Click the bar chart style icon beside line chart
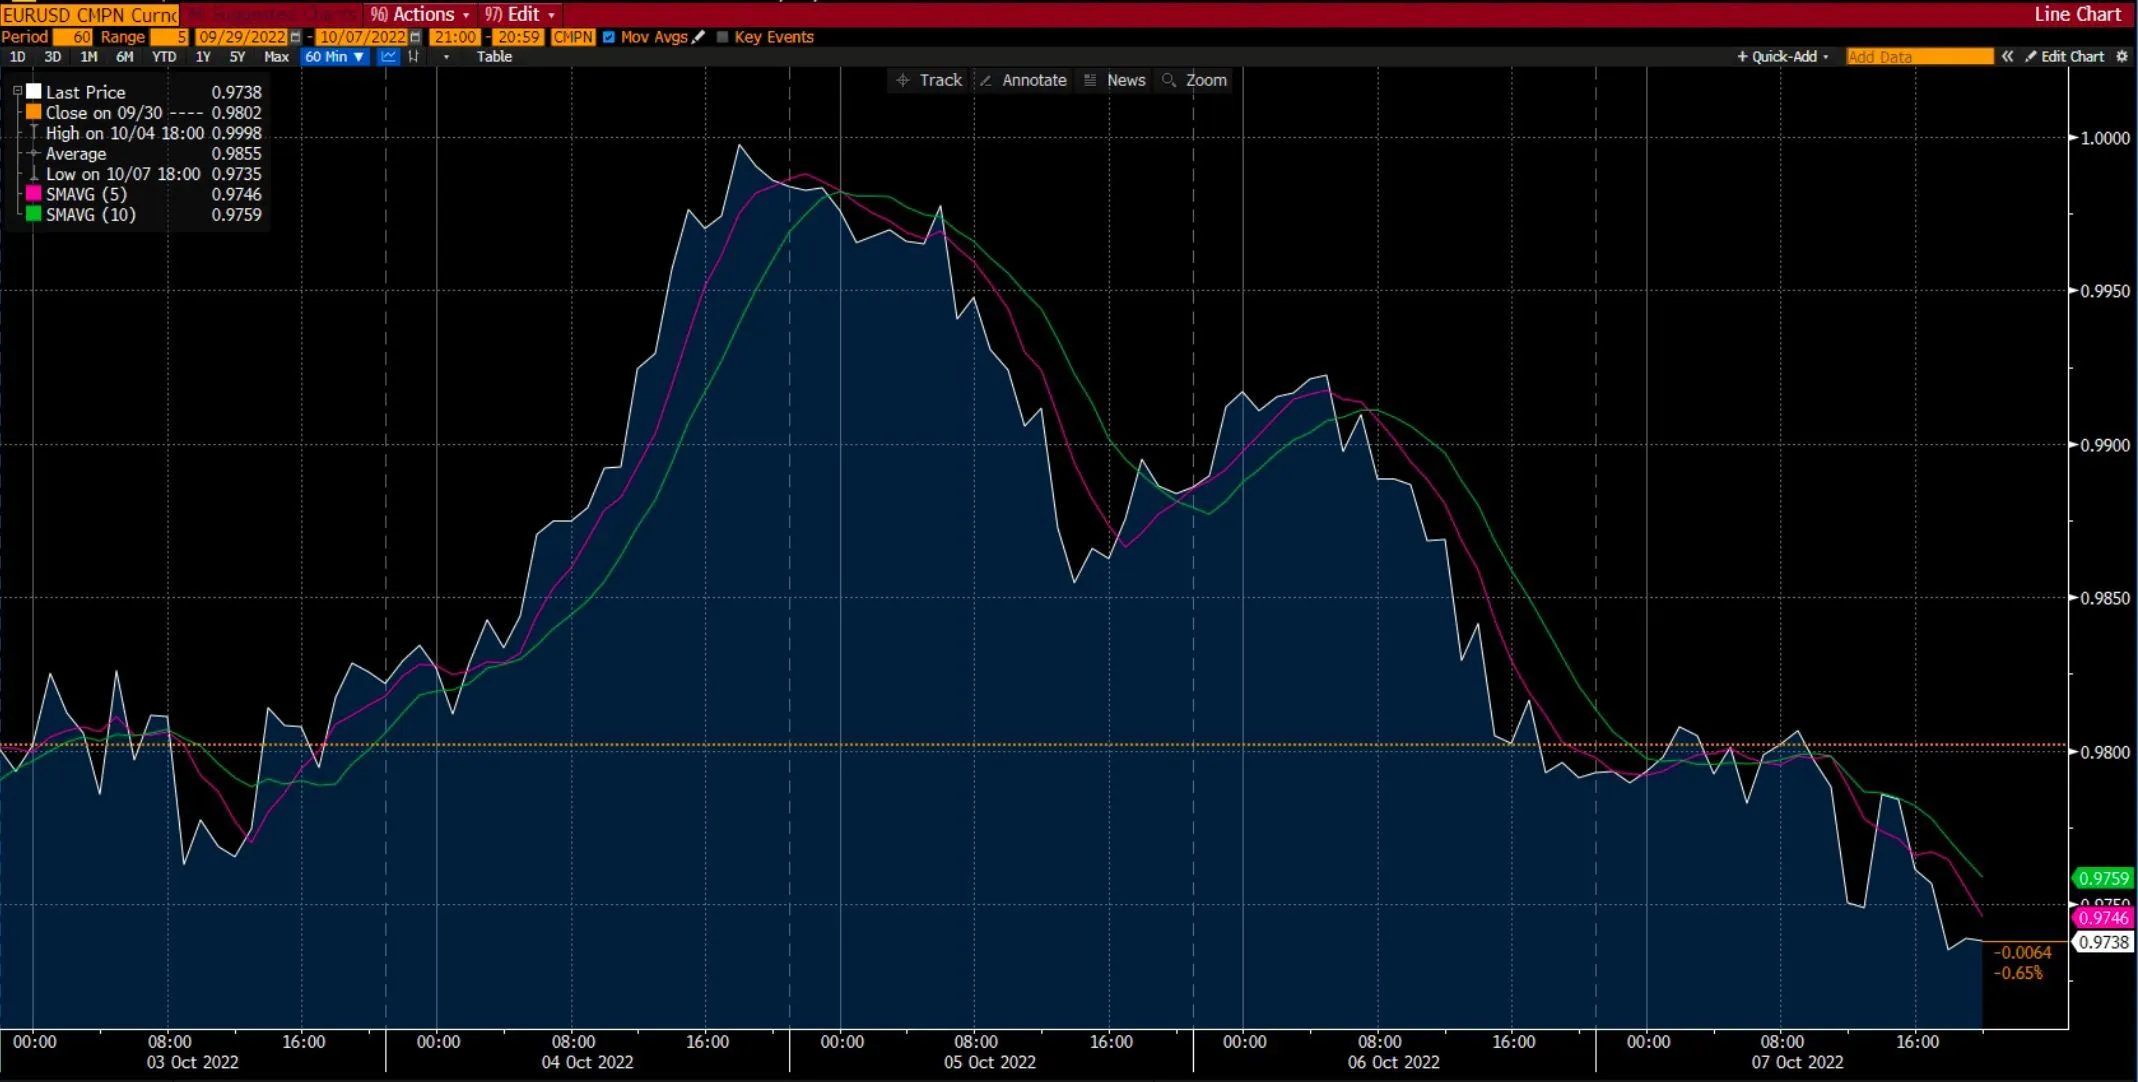 pyautogui.click(x=413, y=57)
